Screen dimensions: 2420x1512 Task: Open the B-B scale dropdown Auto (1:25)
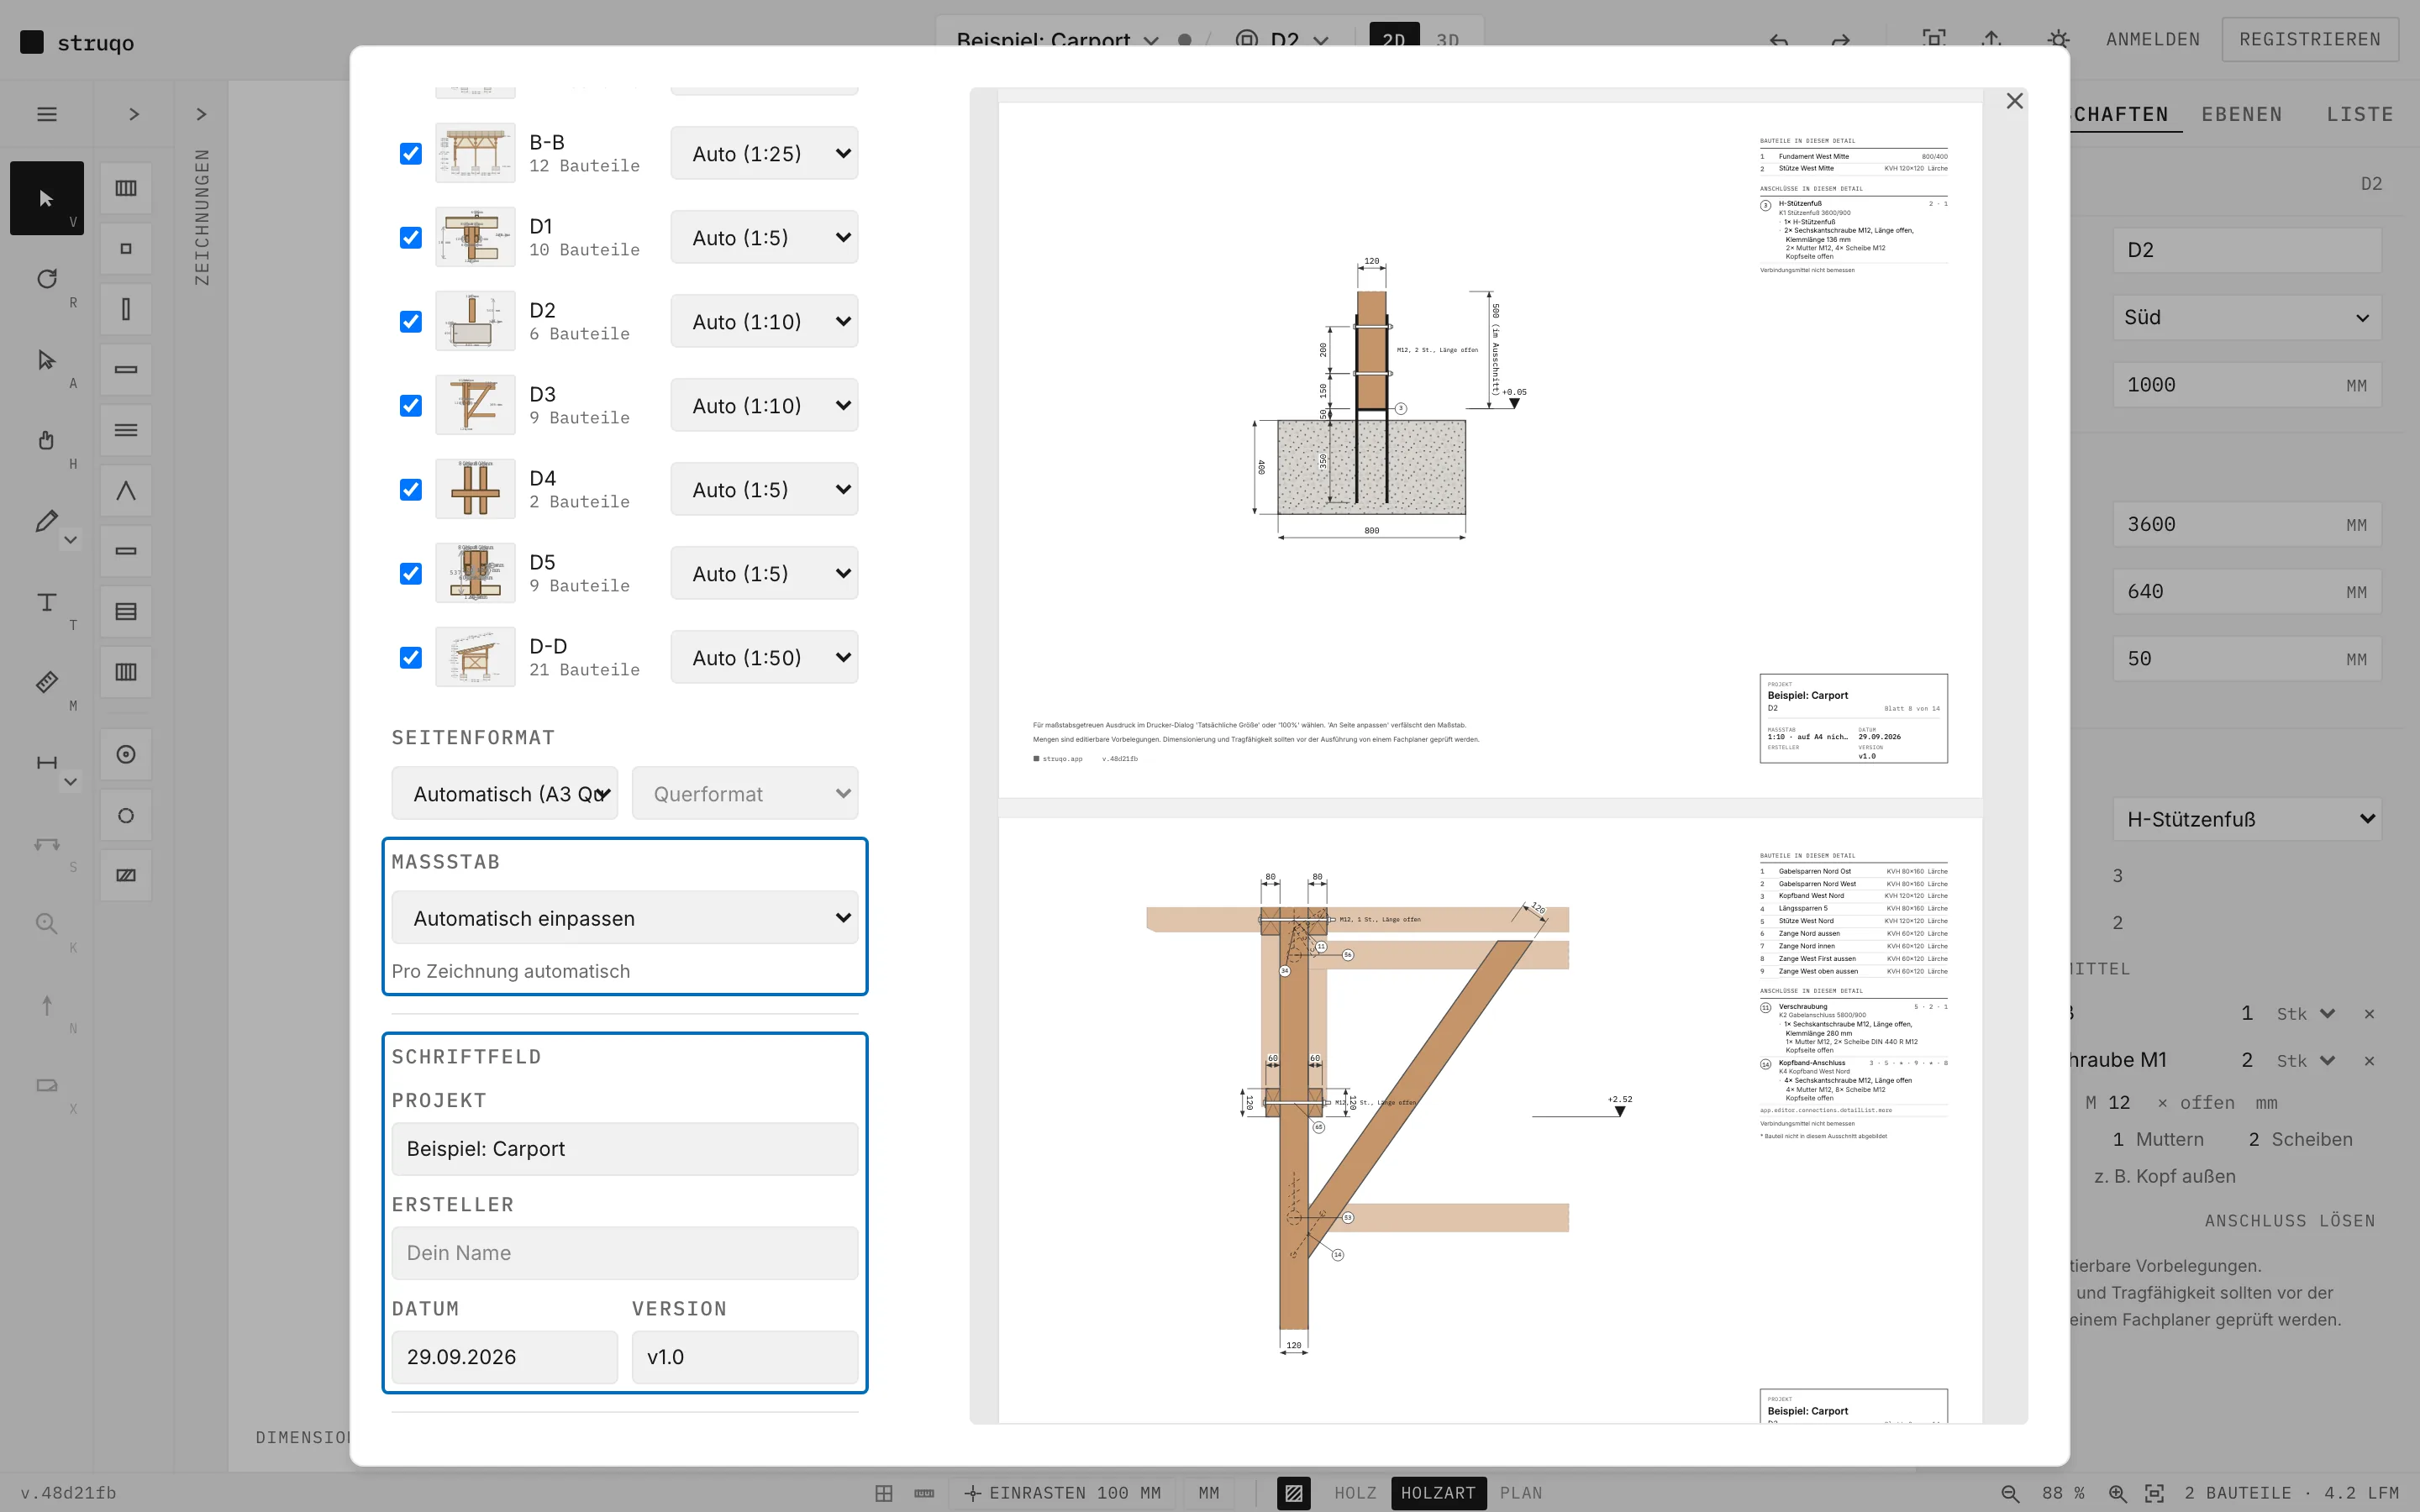pos(764,153)
